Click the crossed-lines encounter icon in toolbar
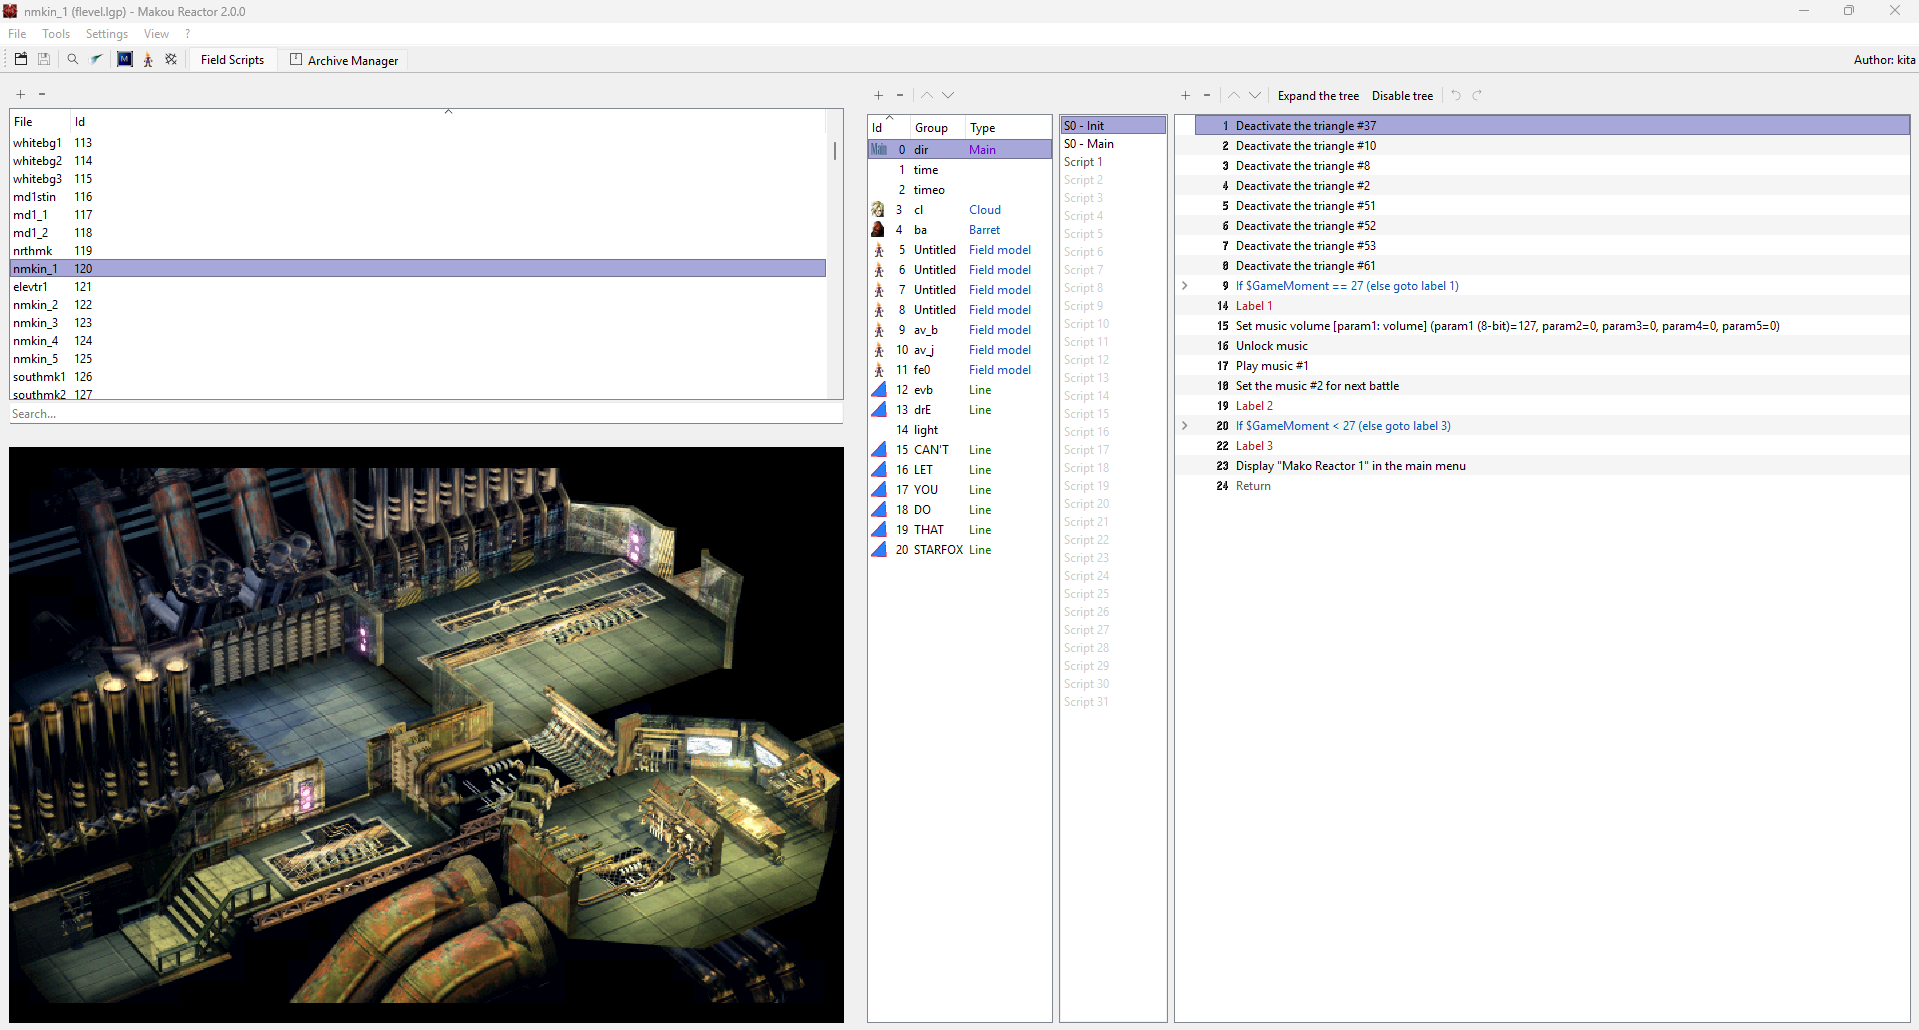The width and height of the screenshot is (1919, 1030). (171, 59)
